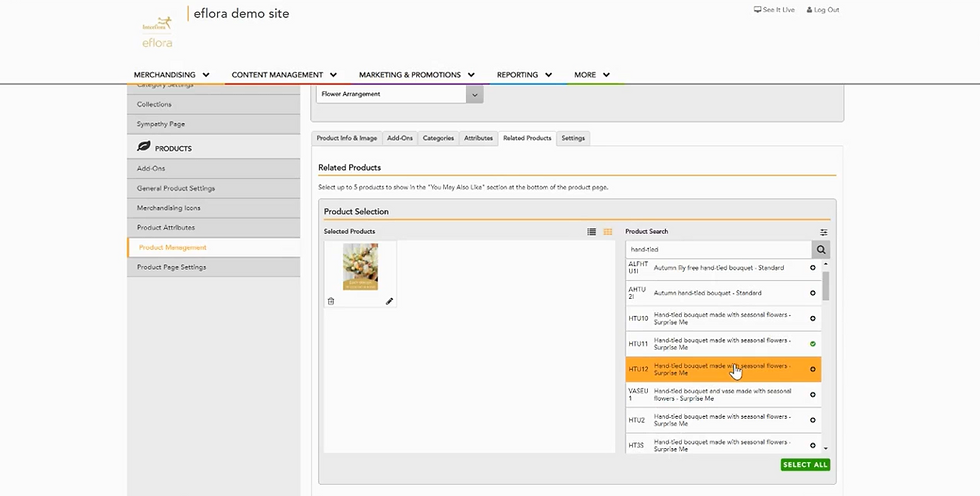
Task: Expand the MORE menu
Action: click(x=592, y=74)
